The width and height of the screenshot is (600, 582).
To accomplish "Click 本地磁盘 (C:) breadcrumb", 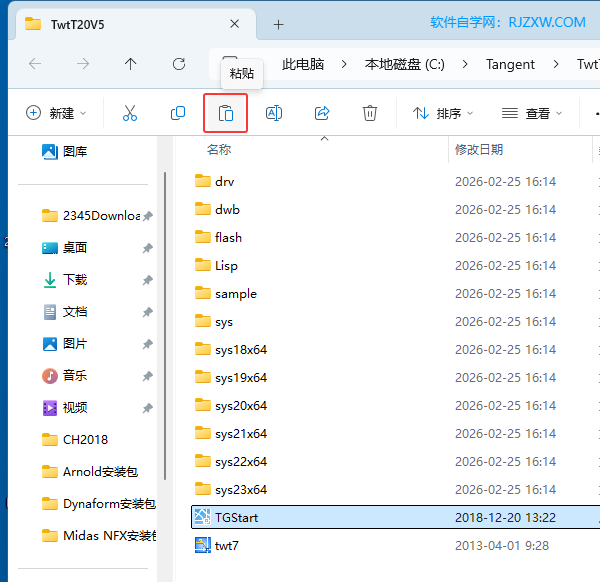I will point(404,64).
